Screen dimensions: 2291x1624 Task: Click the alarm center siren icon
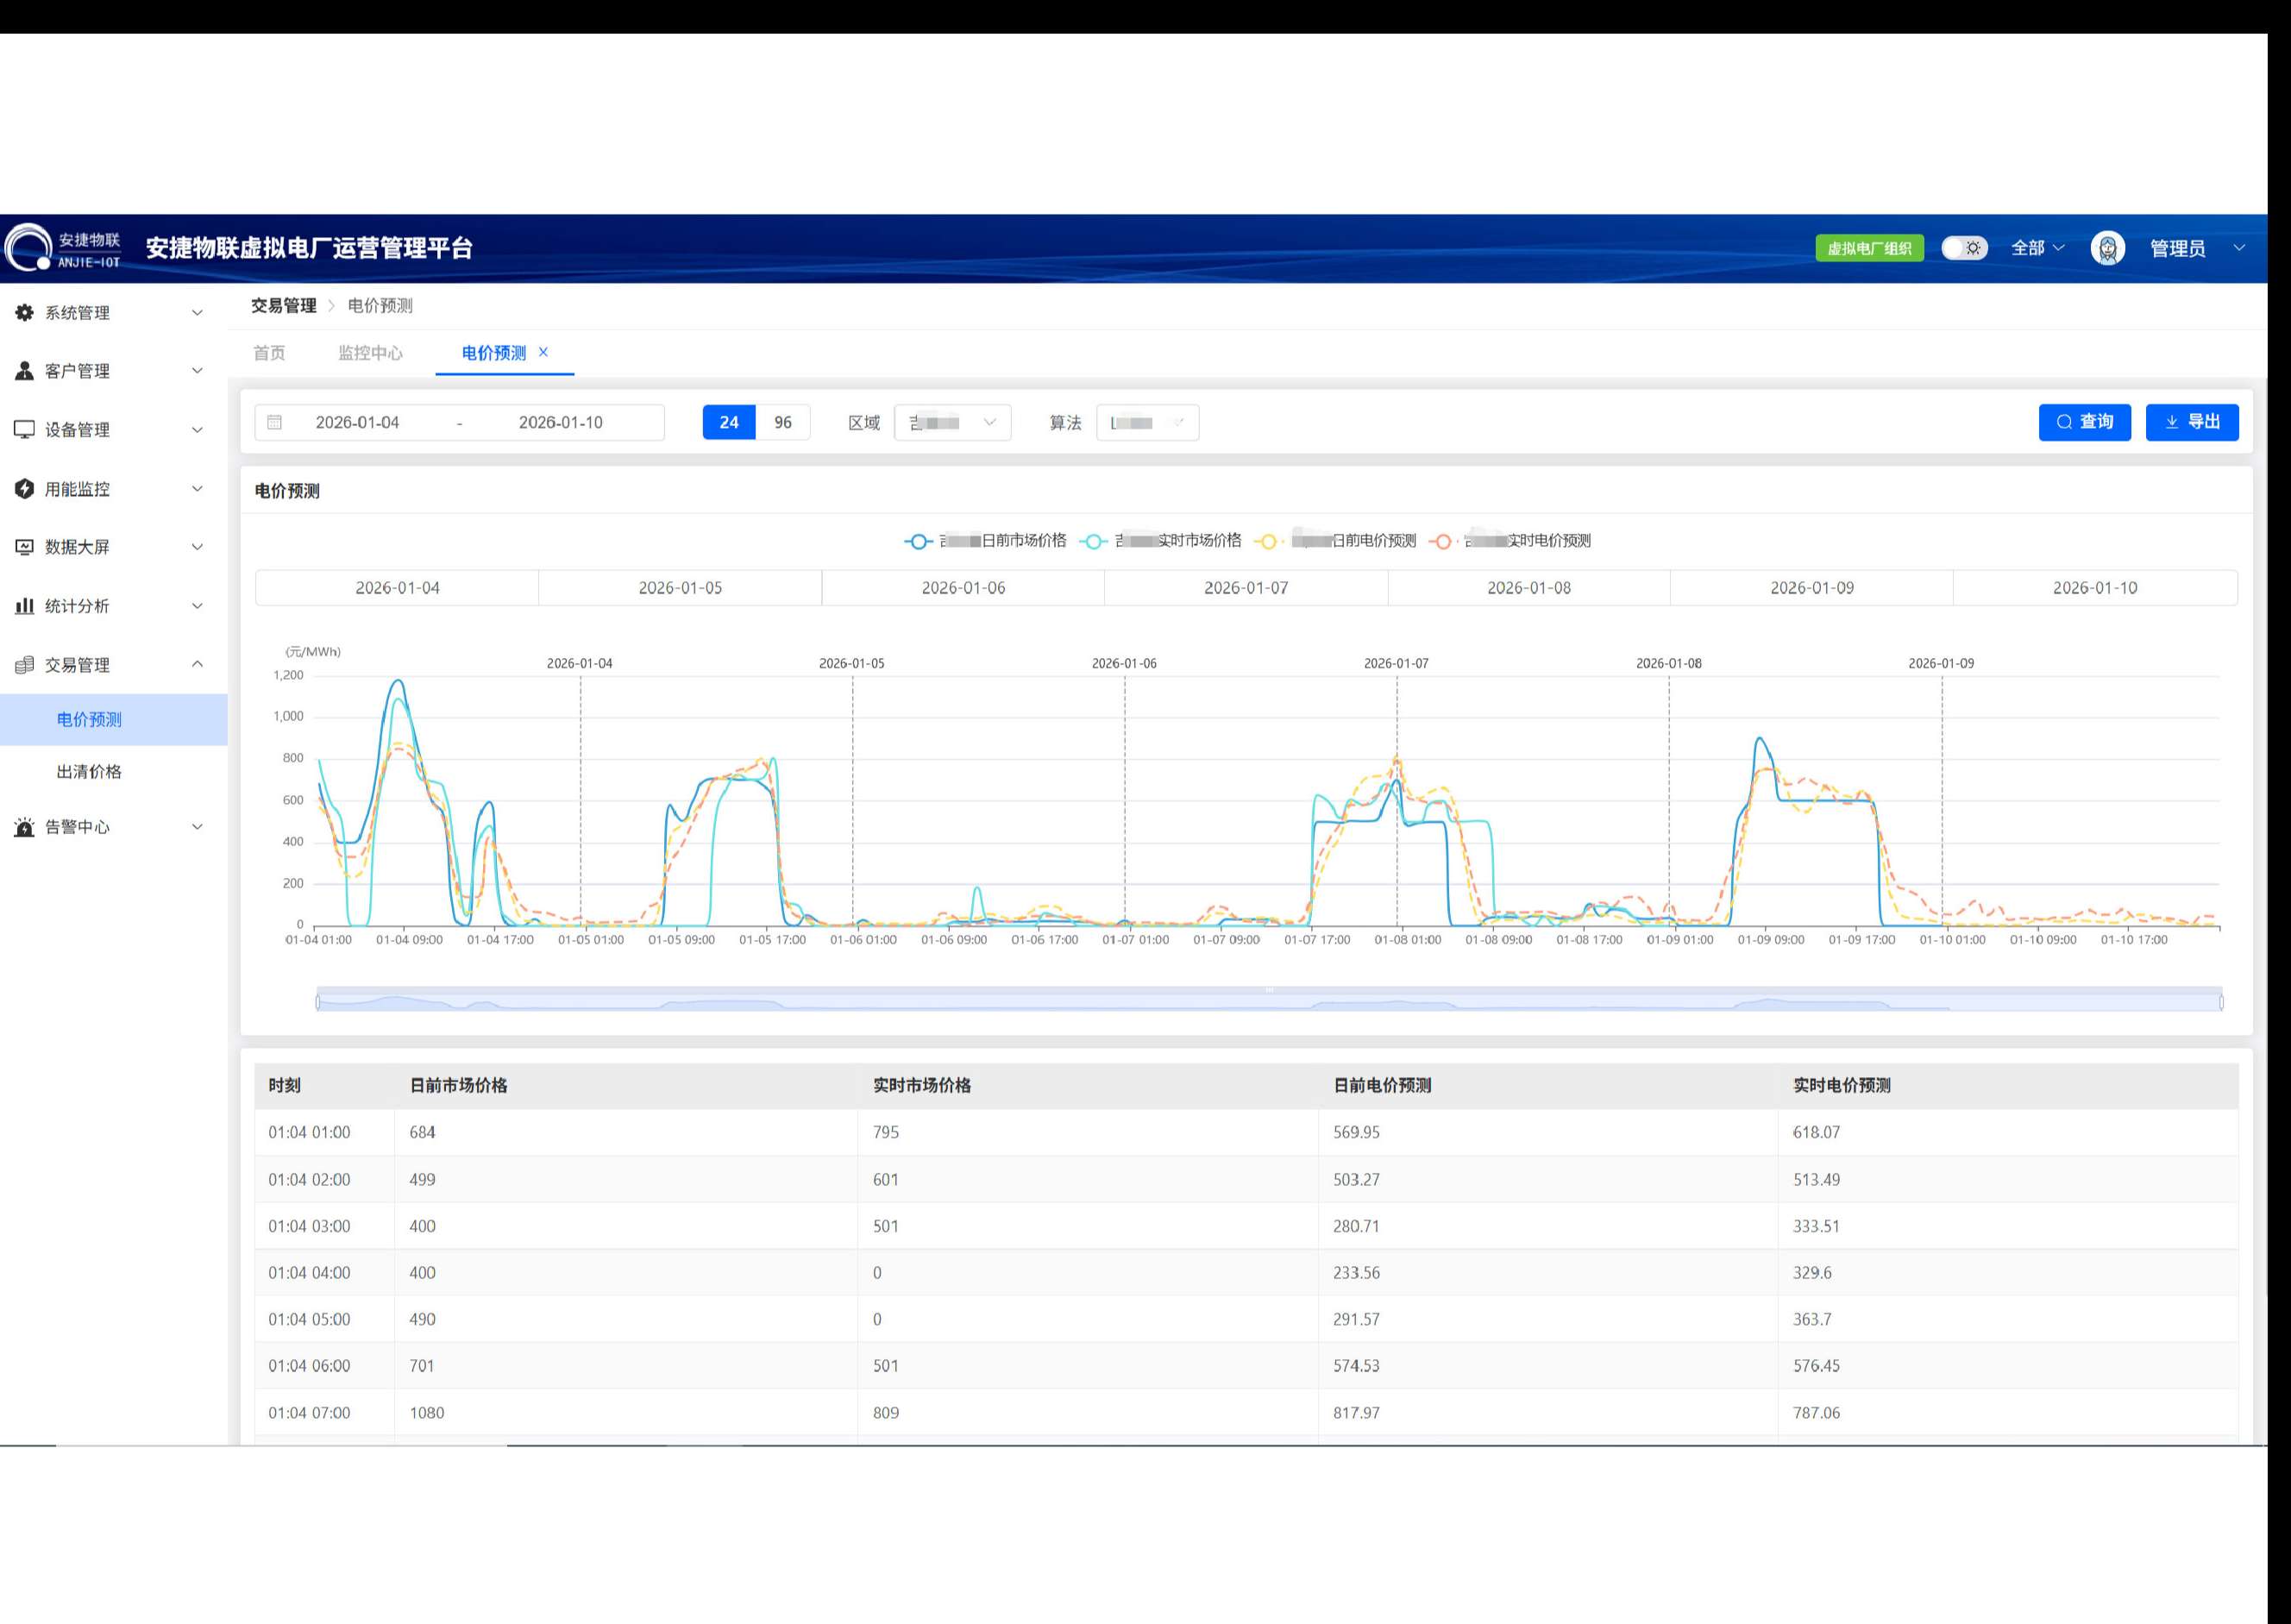tap(24, 827)
